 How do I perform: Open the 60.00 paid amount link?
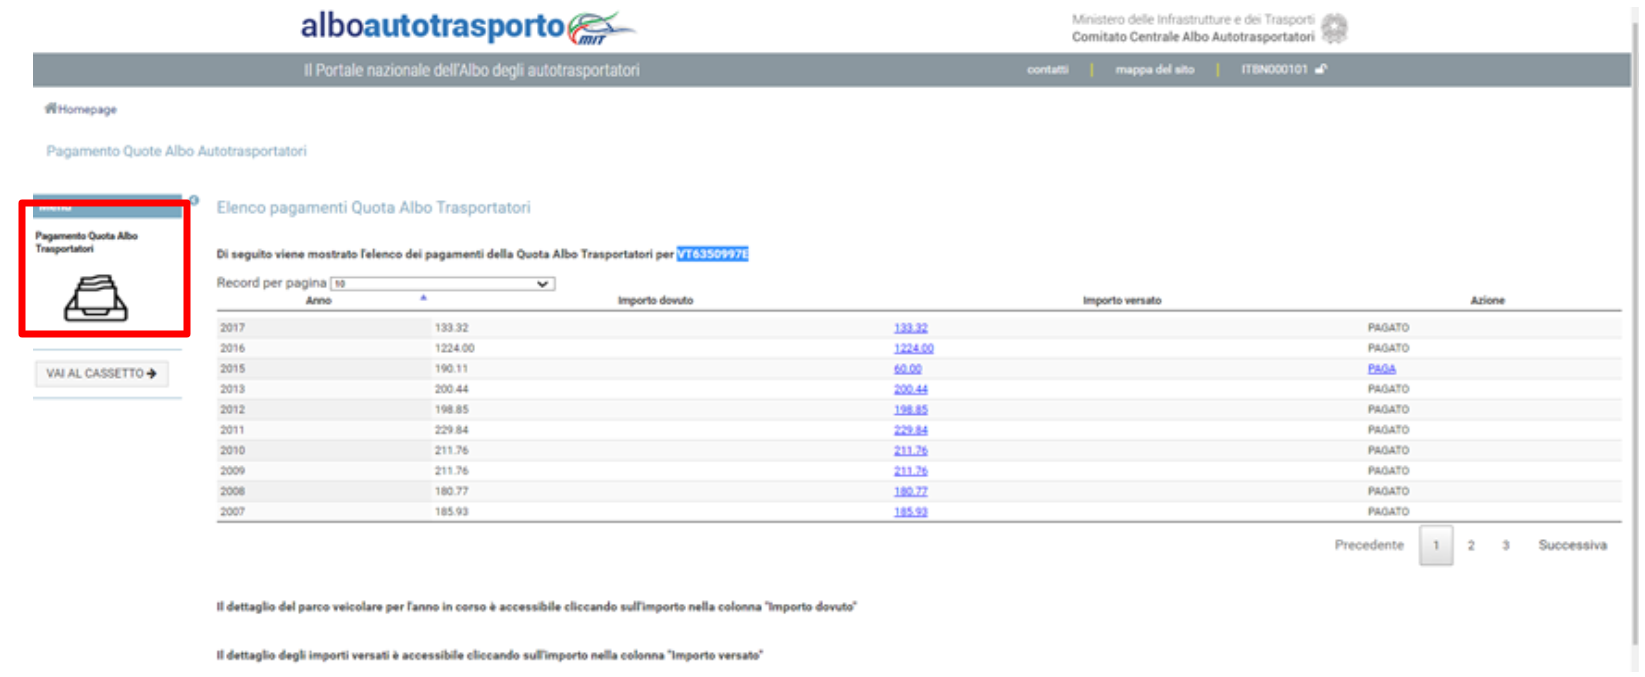tap(907, 369)
